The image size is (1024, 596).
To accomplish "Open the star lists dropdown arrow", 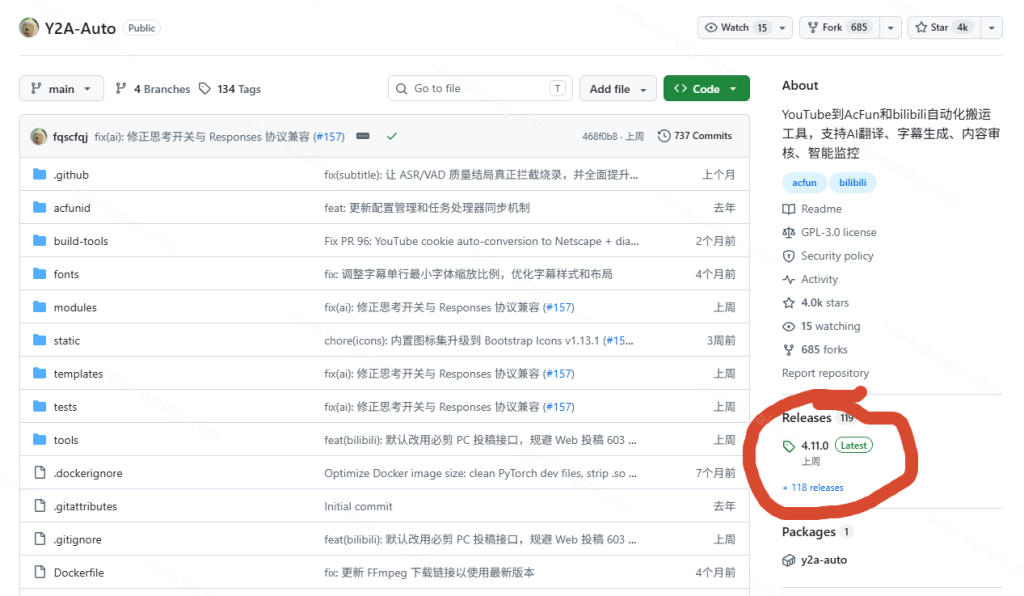I will click(x=991, y=27).
